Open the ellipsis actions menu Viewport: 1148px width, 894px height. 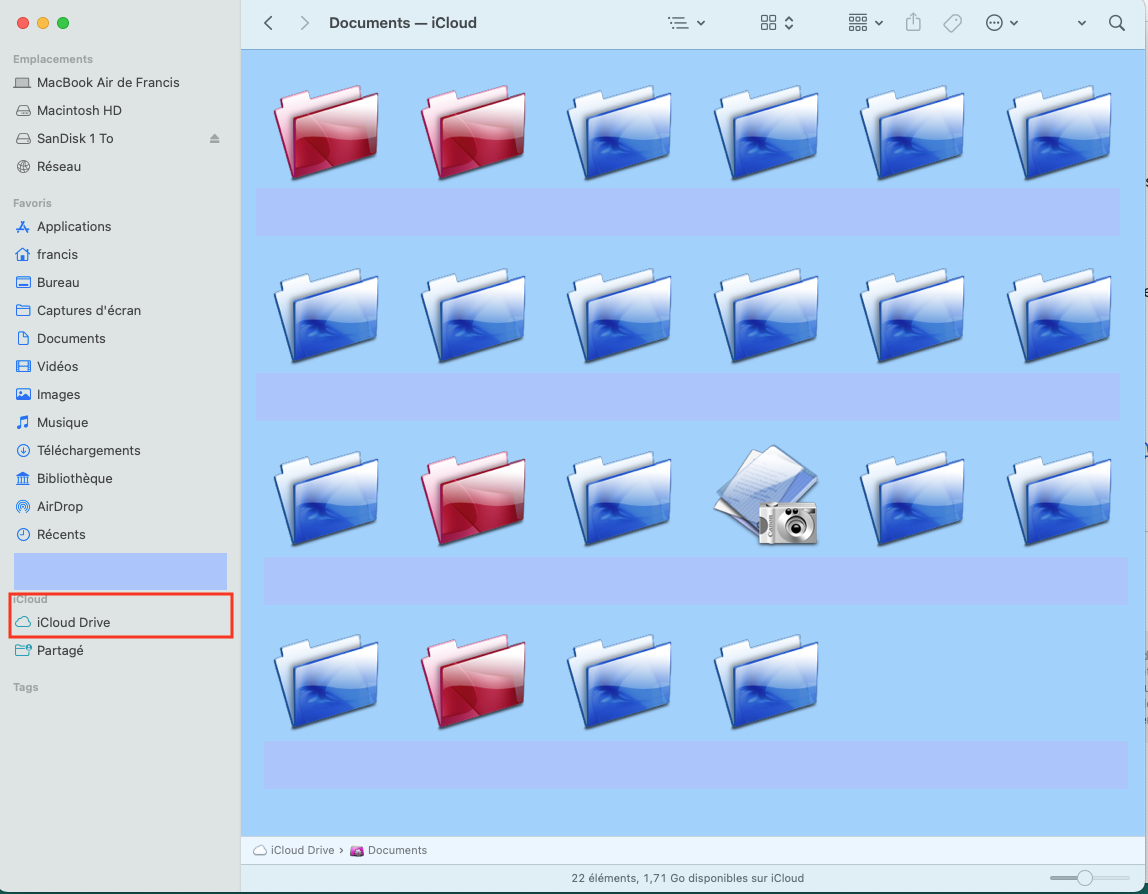coord(1001,23)
